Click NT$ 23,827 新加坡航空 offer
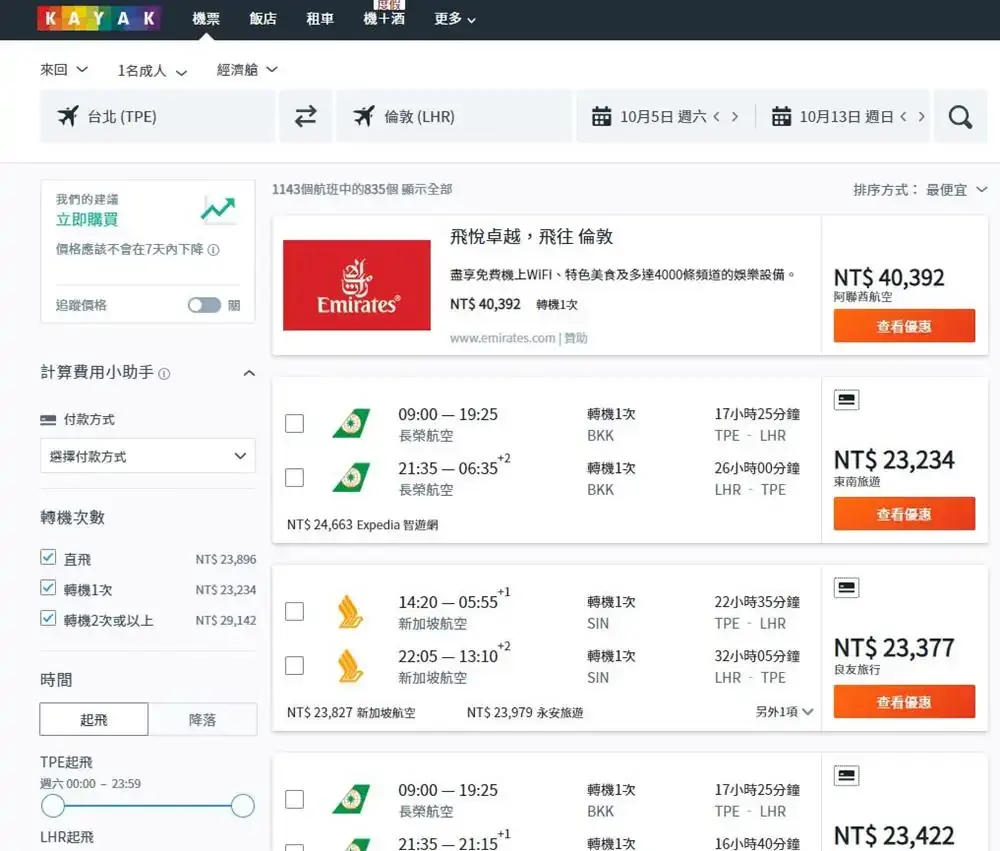This screenshot has width=1000, height=851. click(351, 713)
